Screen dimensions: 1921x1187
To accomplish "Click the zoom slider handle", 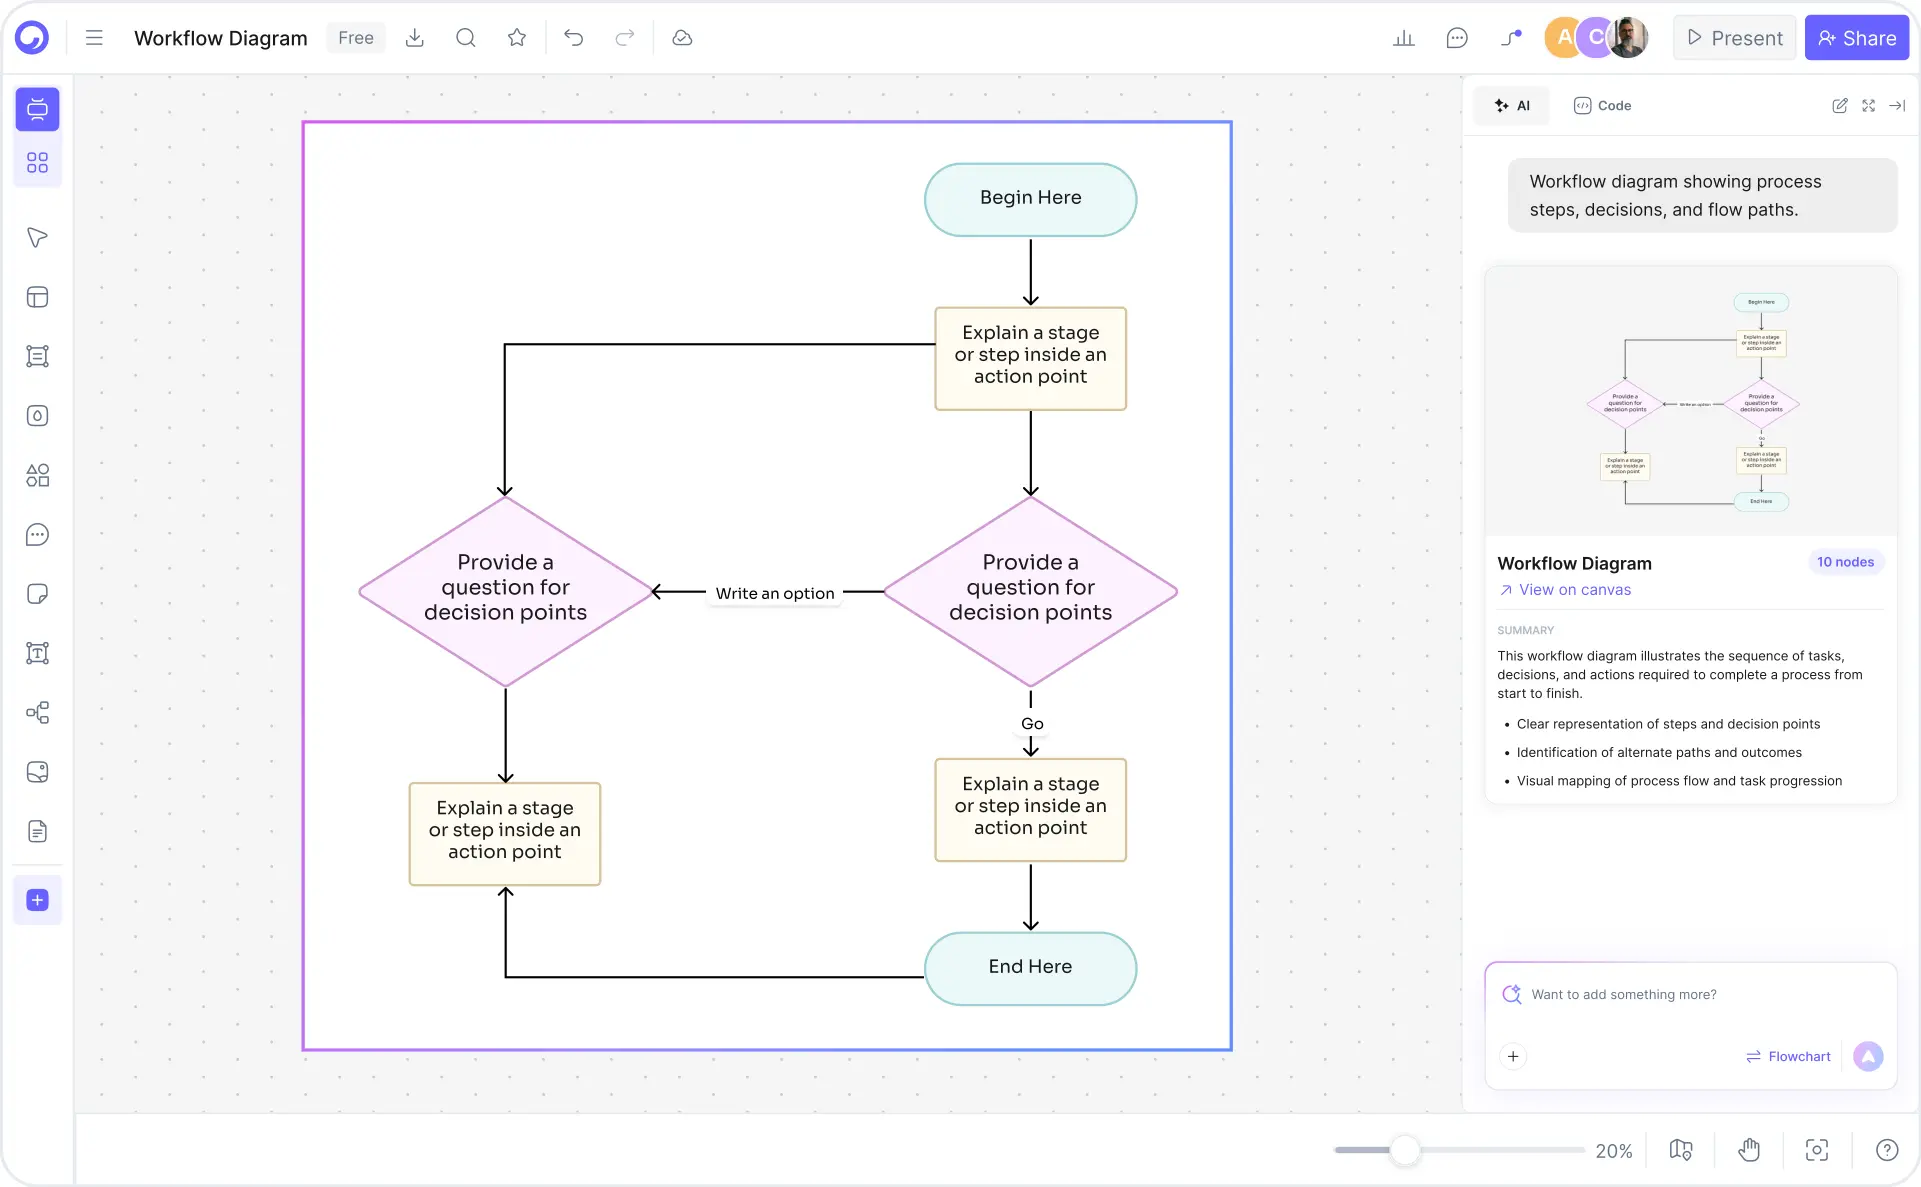I will pos(1405,1150).
